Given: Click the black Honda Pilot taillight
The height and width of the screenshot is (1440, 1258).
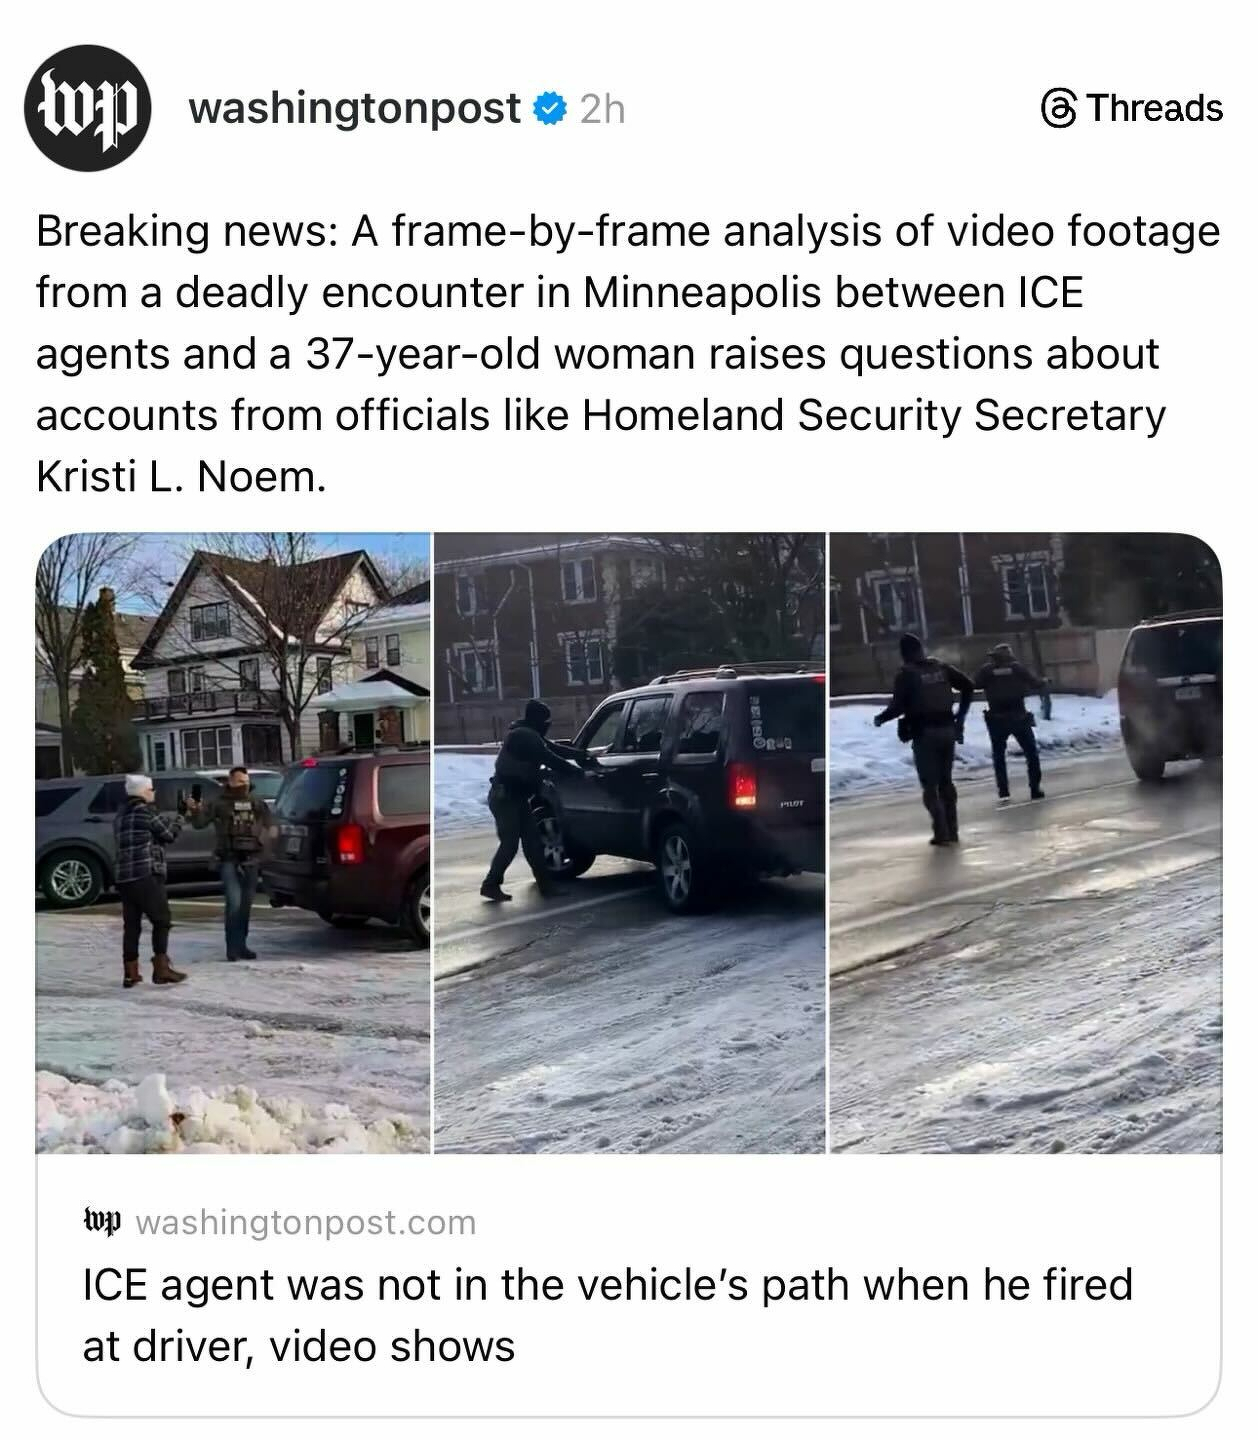Looking at the screenshot, I should 743,785.
